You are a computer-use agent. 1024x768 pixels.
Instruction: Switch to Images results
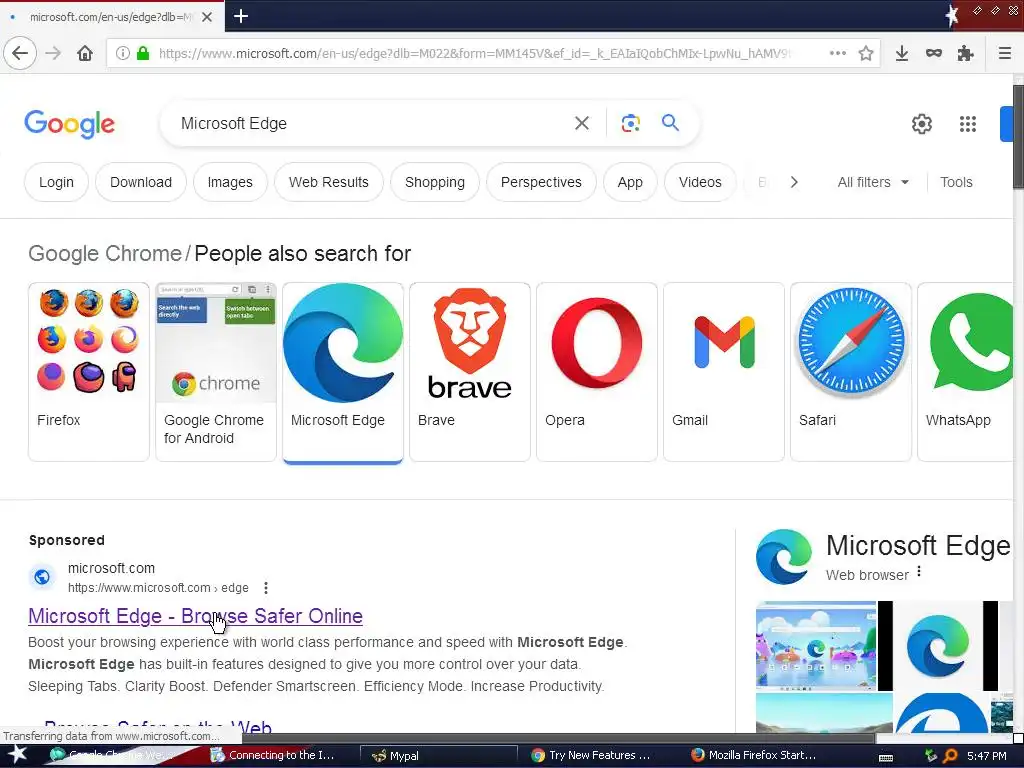click(x=230, y=182)
